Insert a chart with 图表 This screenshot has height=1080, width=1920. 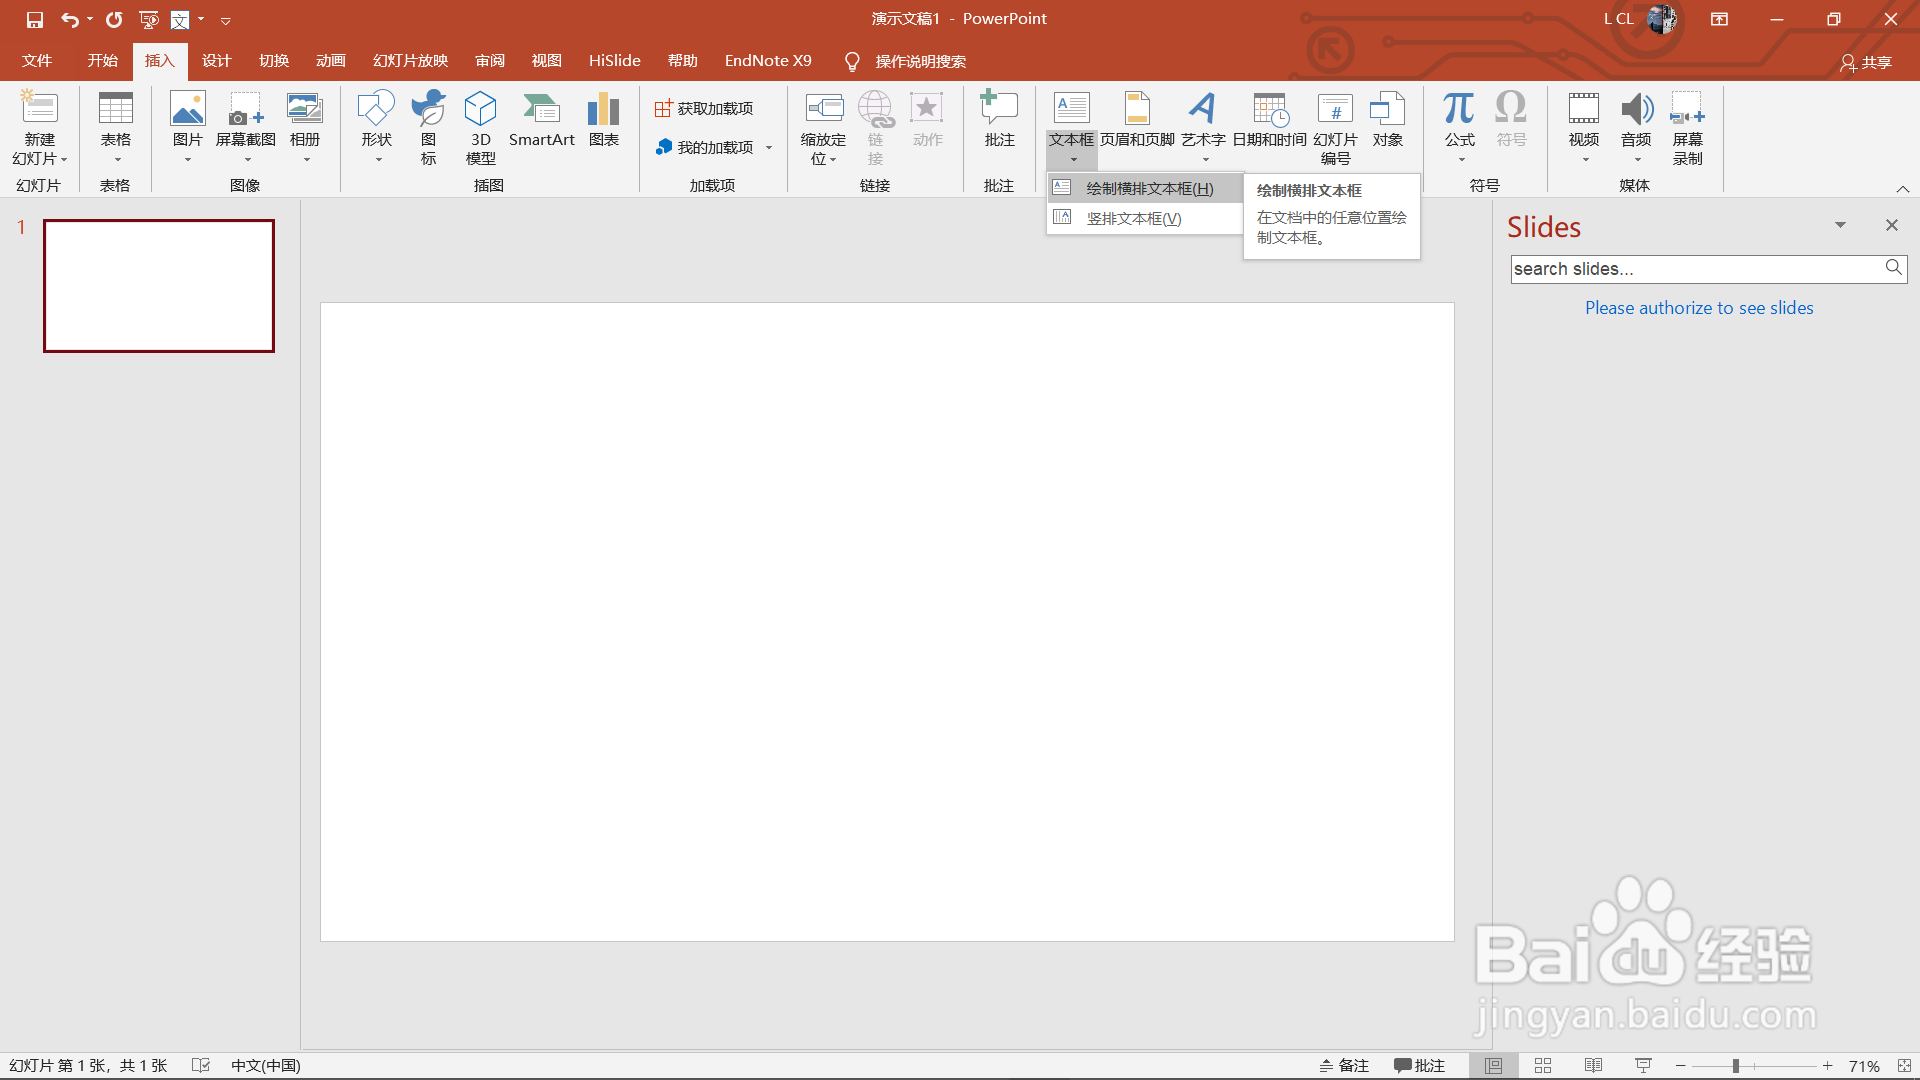603,120
